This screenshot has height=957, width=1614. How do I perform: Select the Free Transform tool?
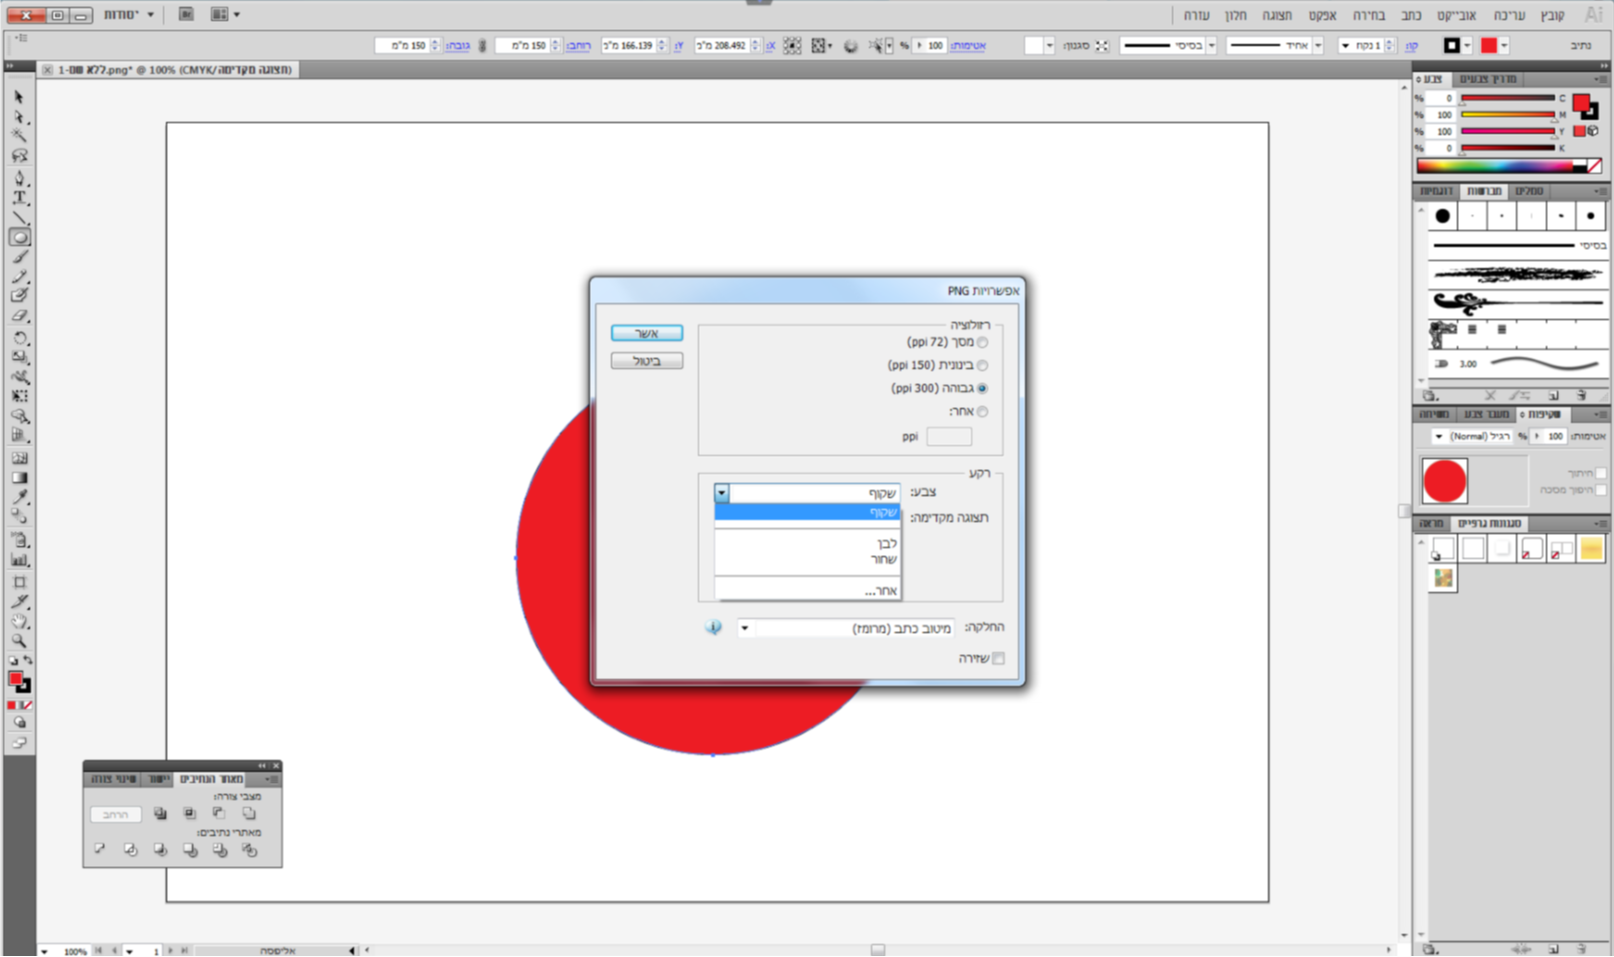19,397
